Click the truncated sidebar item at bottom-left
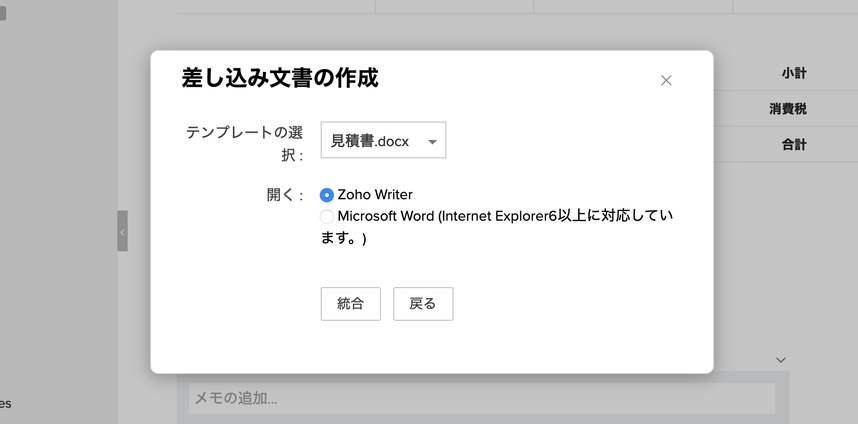This screenshot has height=424, width=858. (5, 404)
